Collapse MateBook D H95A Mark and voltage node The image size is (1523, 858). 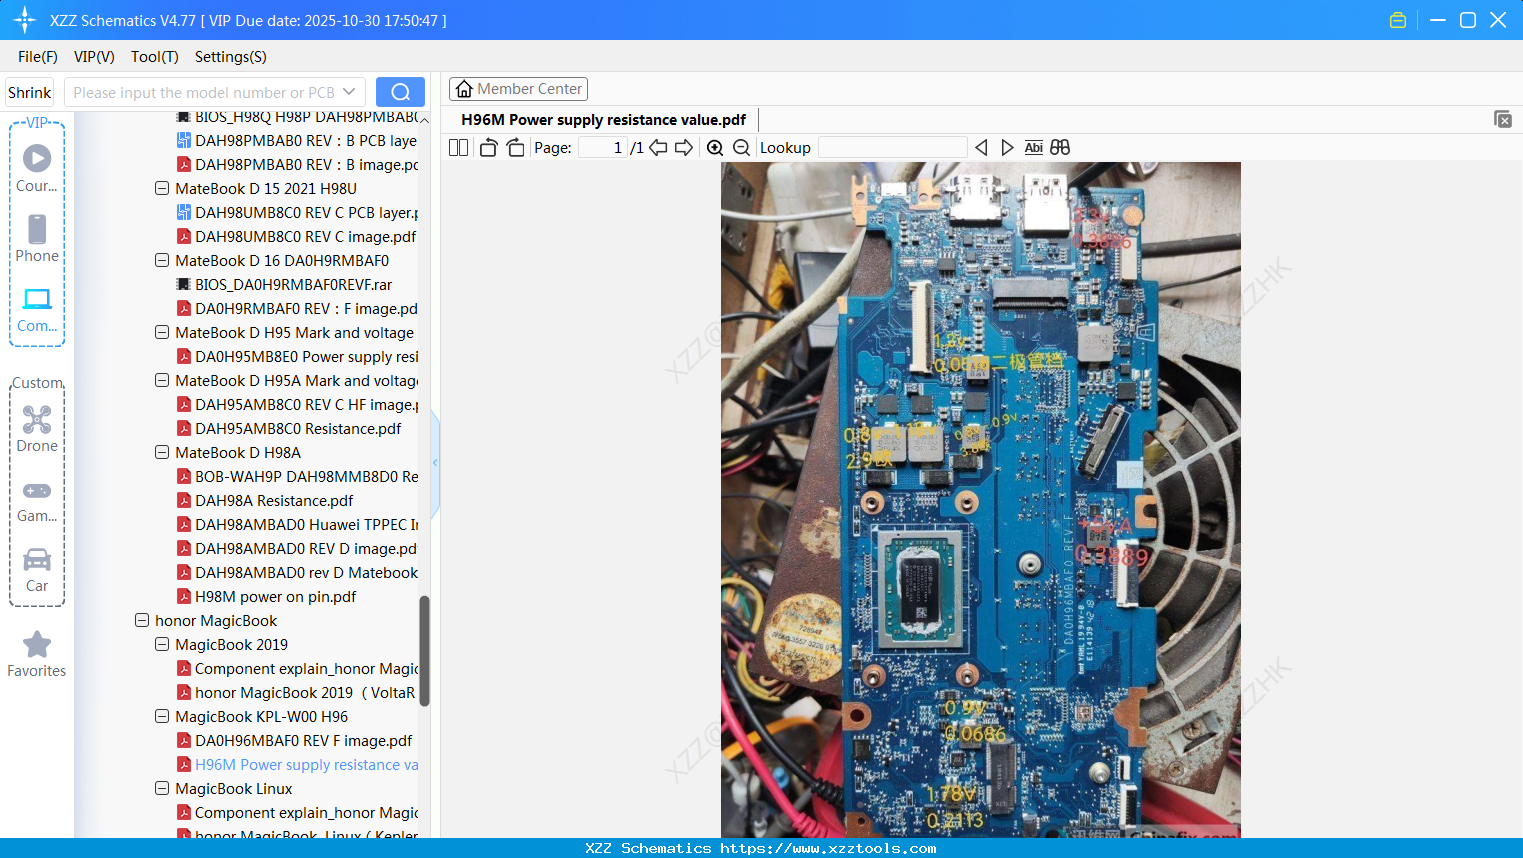(x=162, y=380)
